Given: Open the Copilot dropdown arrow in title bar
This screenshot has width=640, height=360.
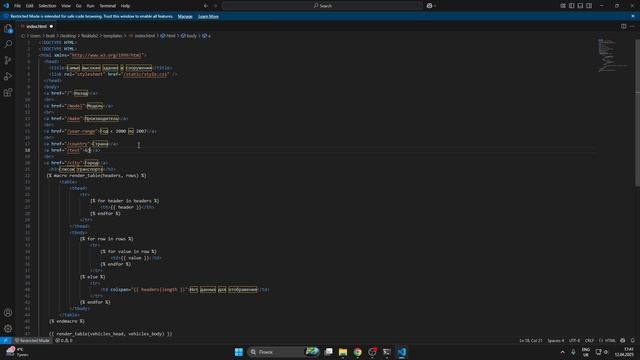Looking at the screenshot, I should 435,6.
